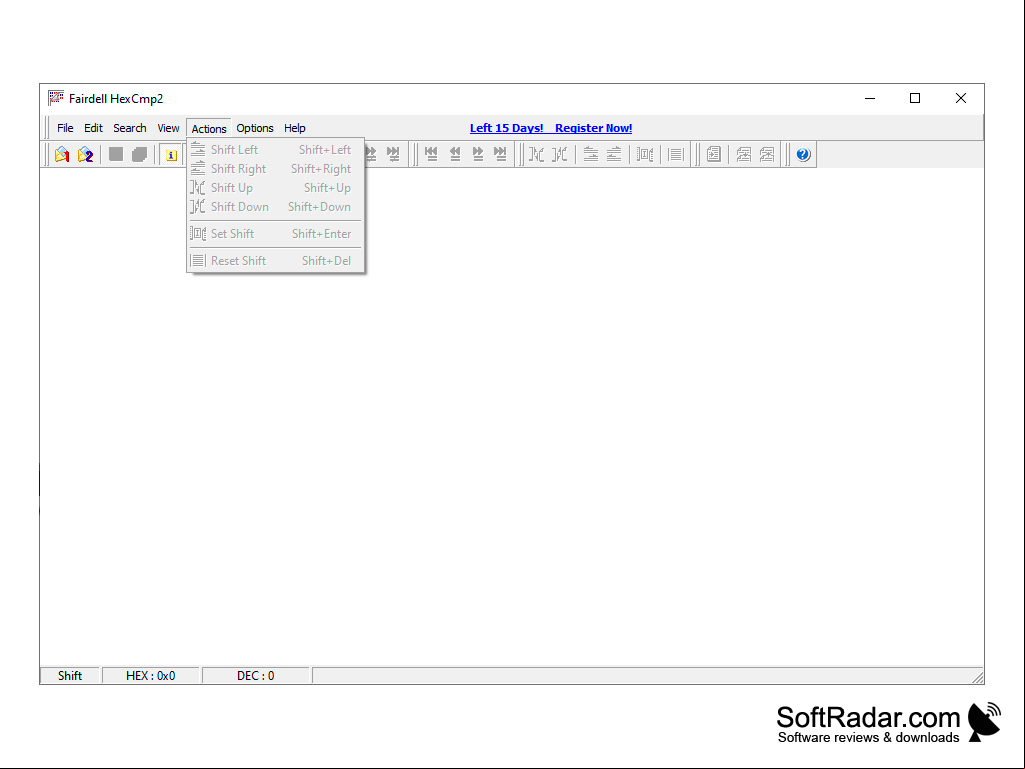
Task: Click DEC : 0 in status bar
Action: [256, 675]
